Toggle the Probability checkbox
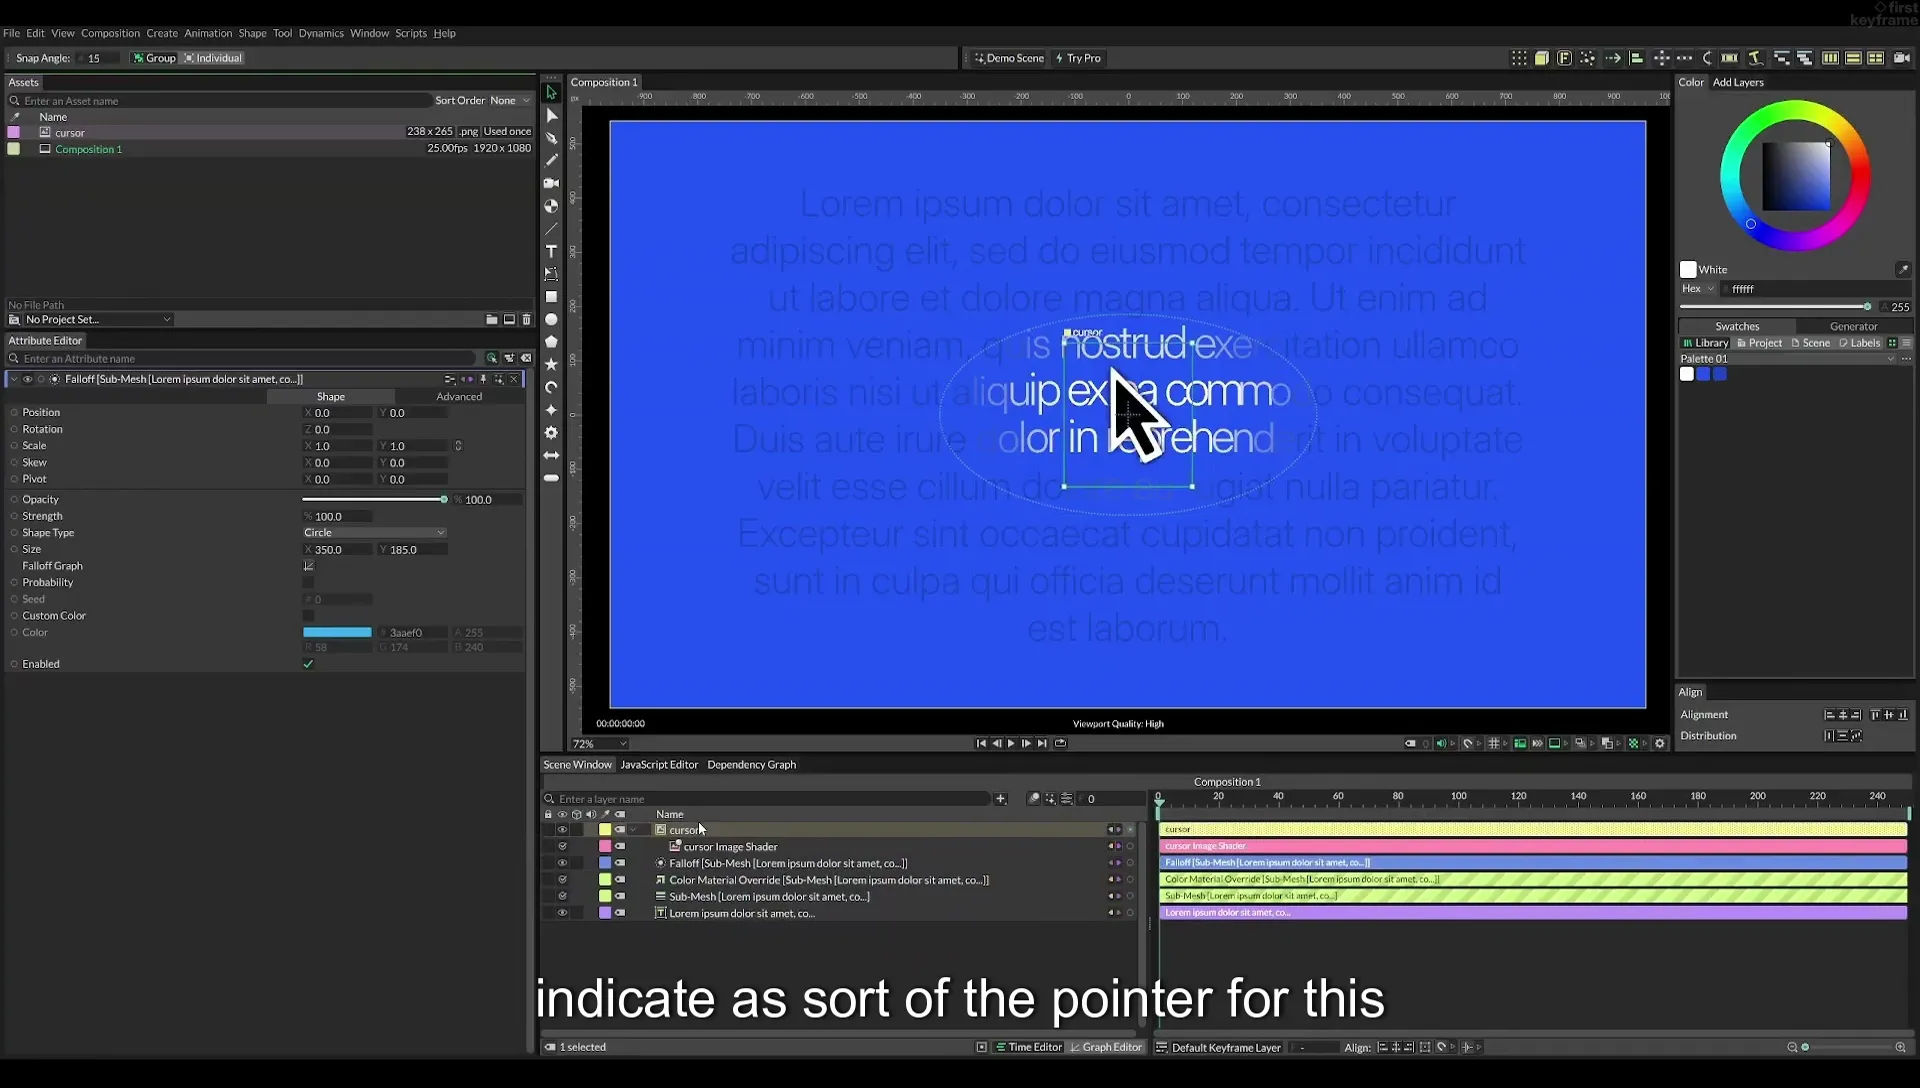1920x1088 pixels. tap(308, 582)
